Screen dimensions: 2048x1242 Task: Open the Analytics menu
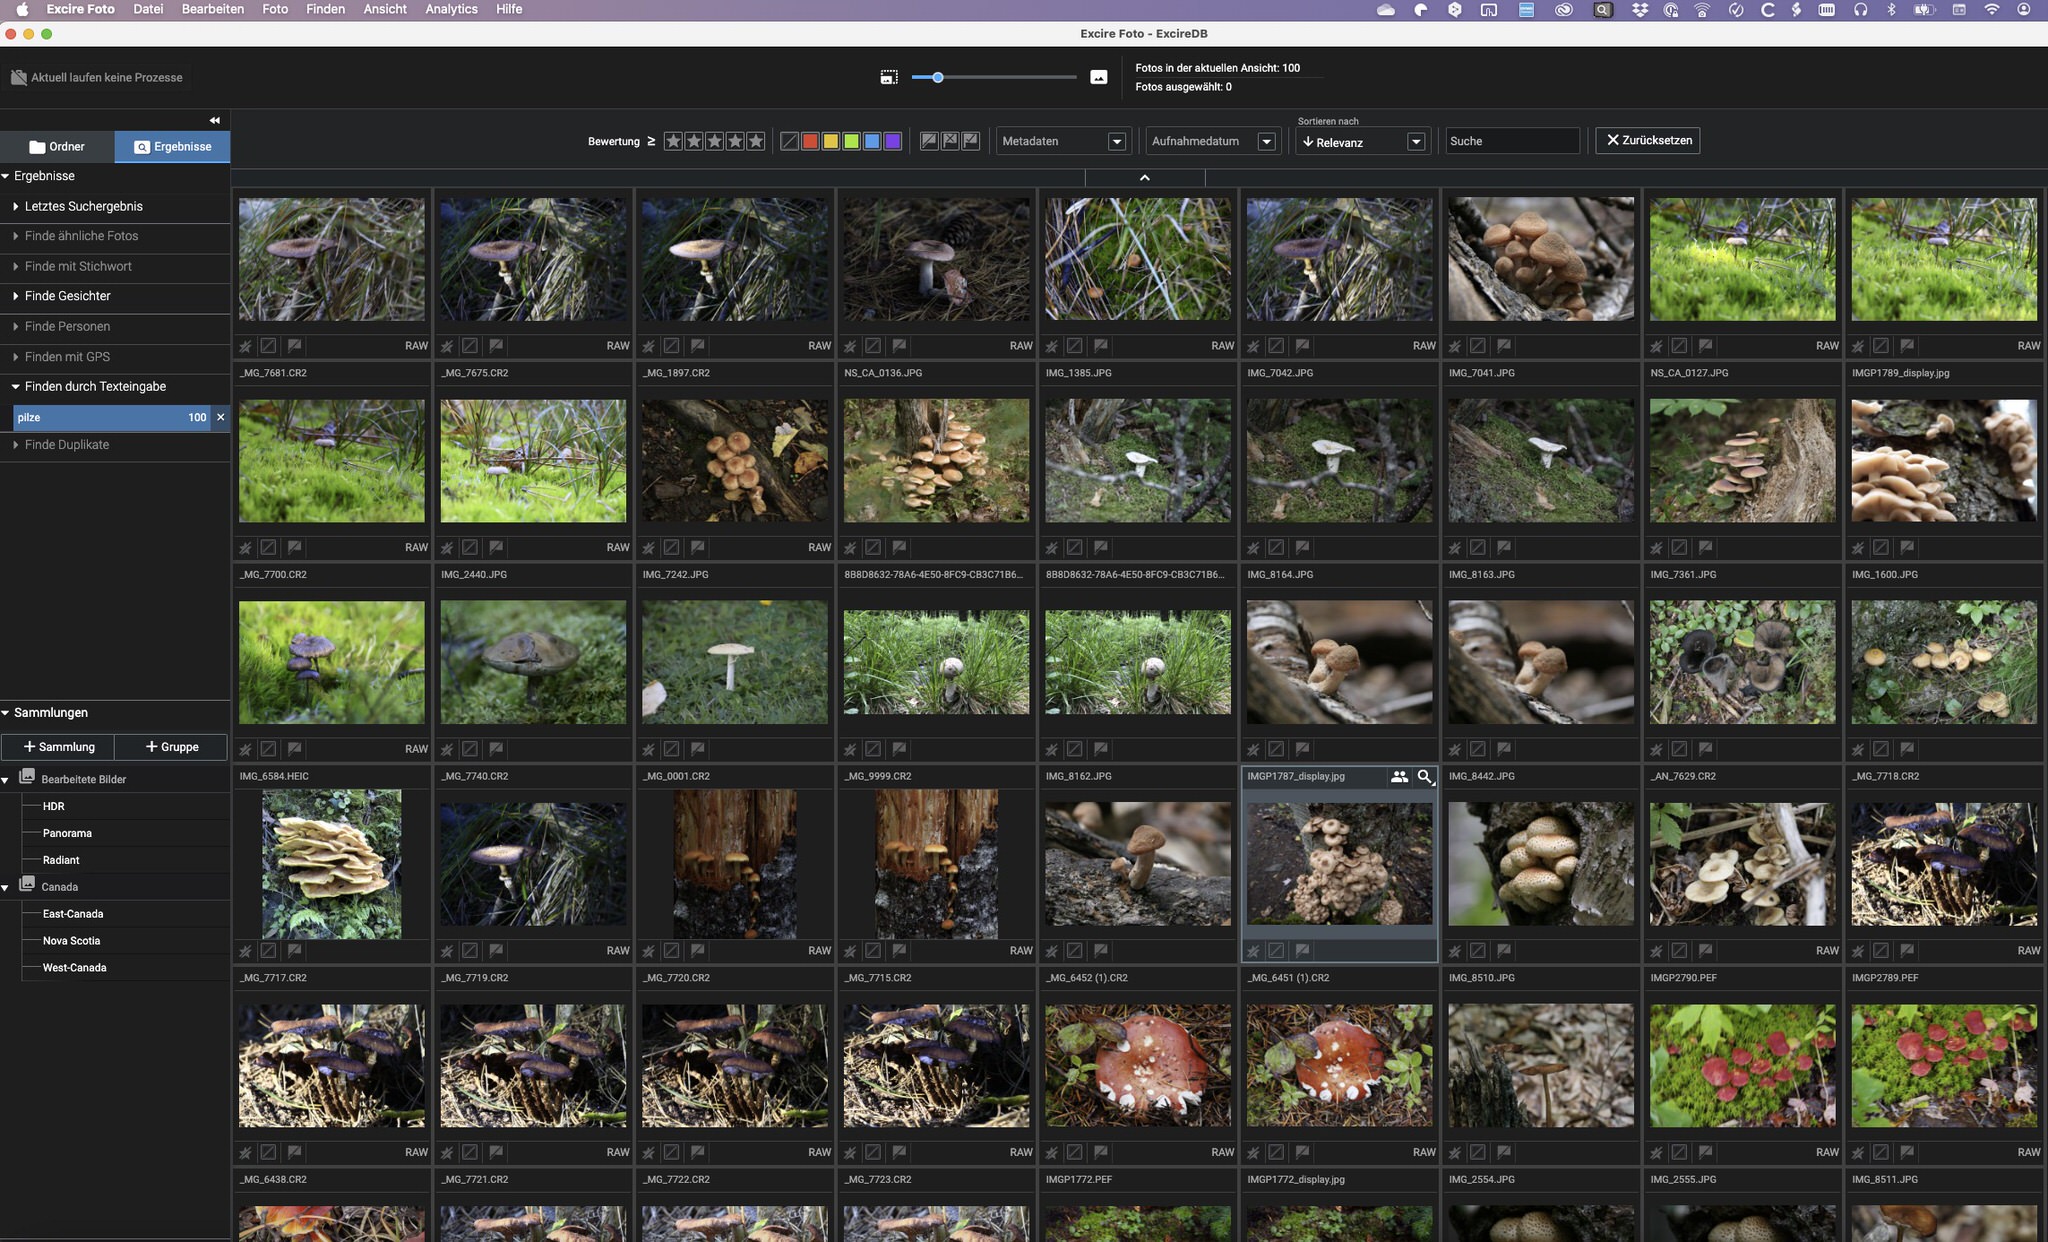[451, 9]
